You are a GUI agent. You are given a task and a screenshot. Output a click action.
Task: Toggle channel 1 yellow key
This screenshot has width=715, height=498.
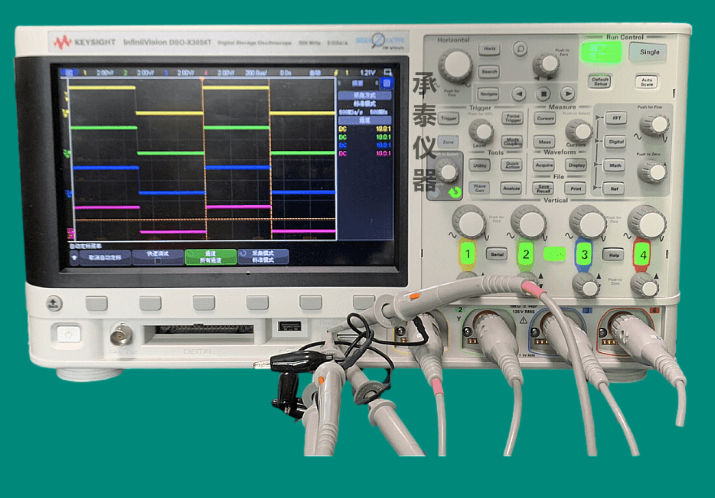pyautogui.click(x=467, y=254)
